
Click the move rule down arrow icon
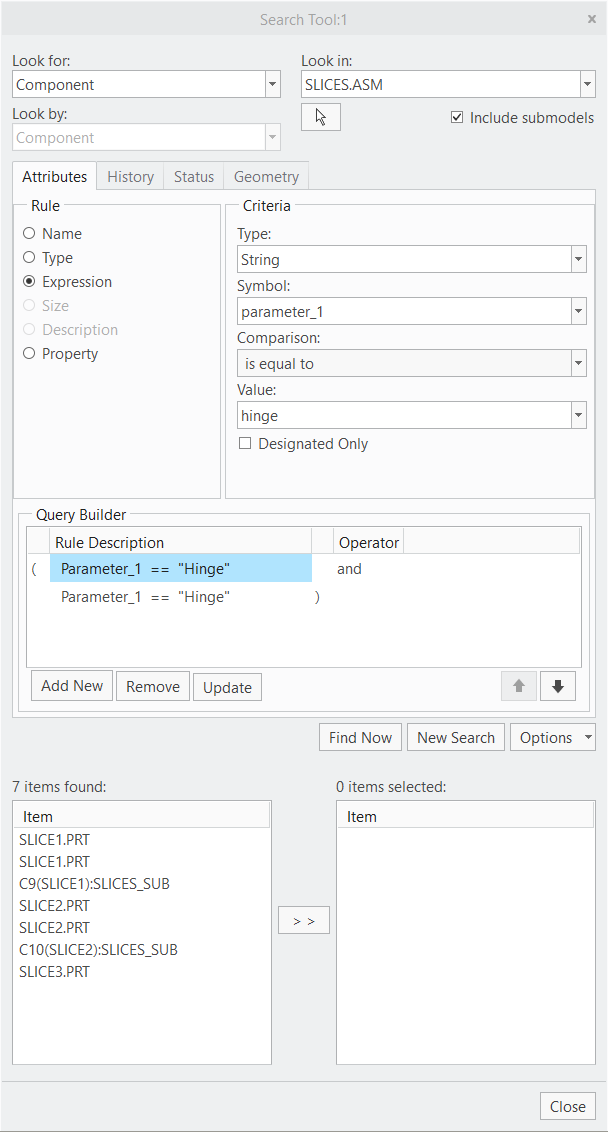pyautogui.click(x=557, y=686)
